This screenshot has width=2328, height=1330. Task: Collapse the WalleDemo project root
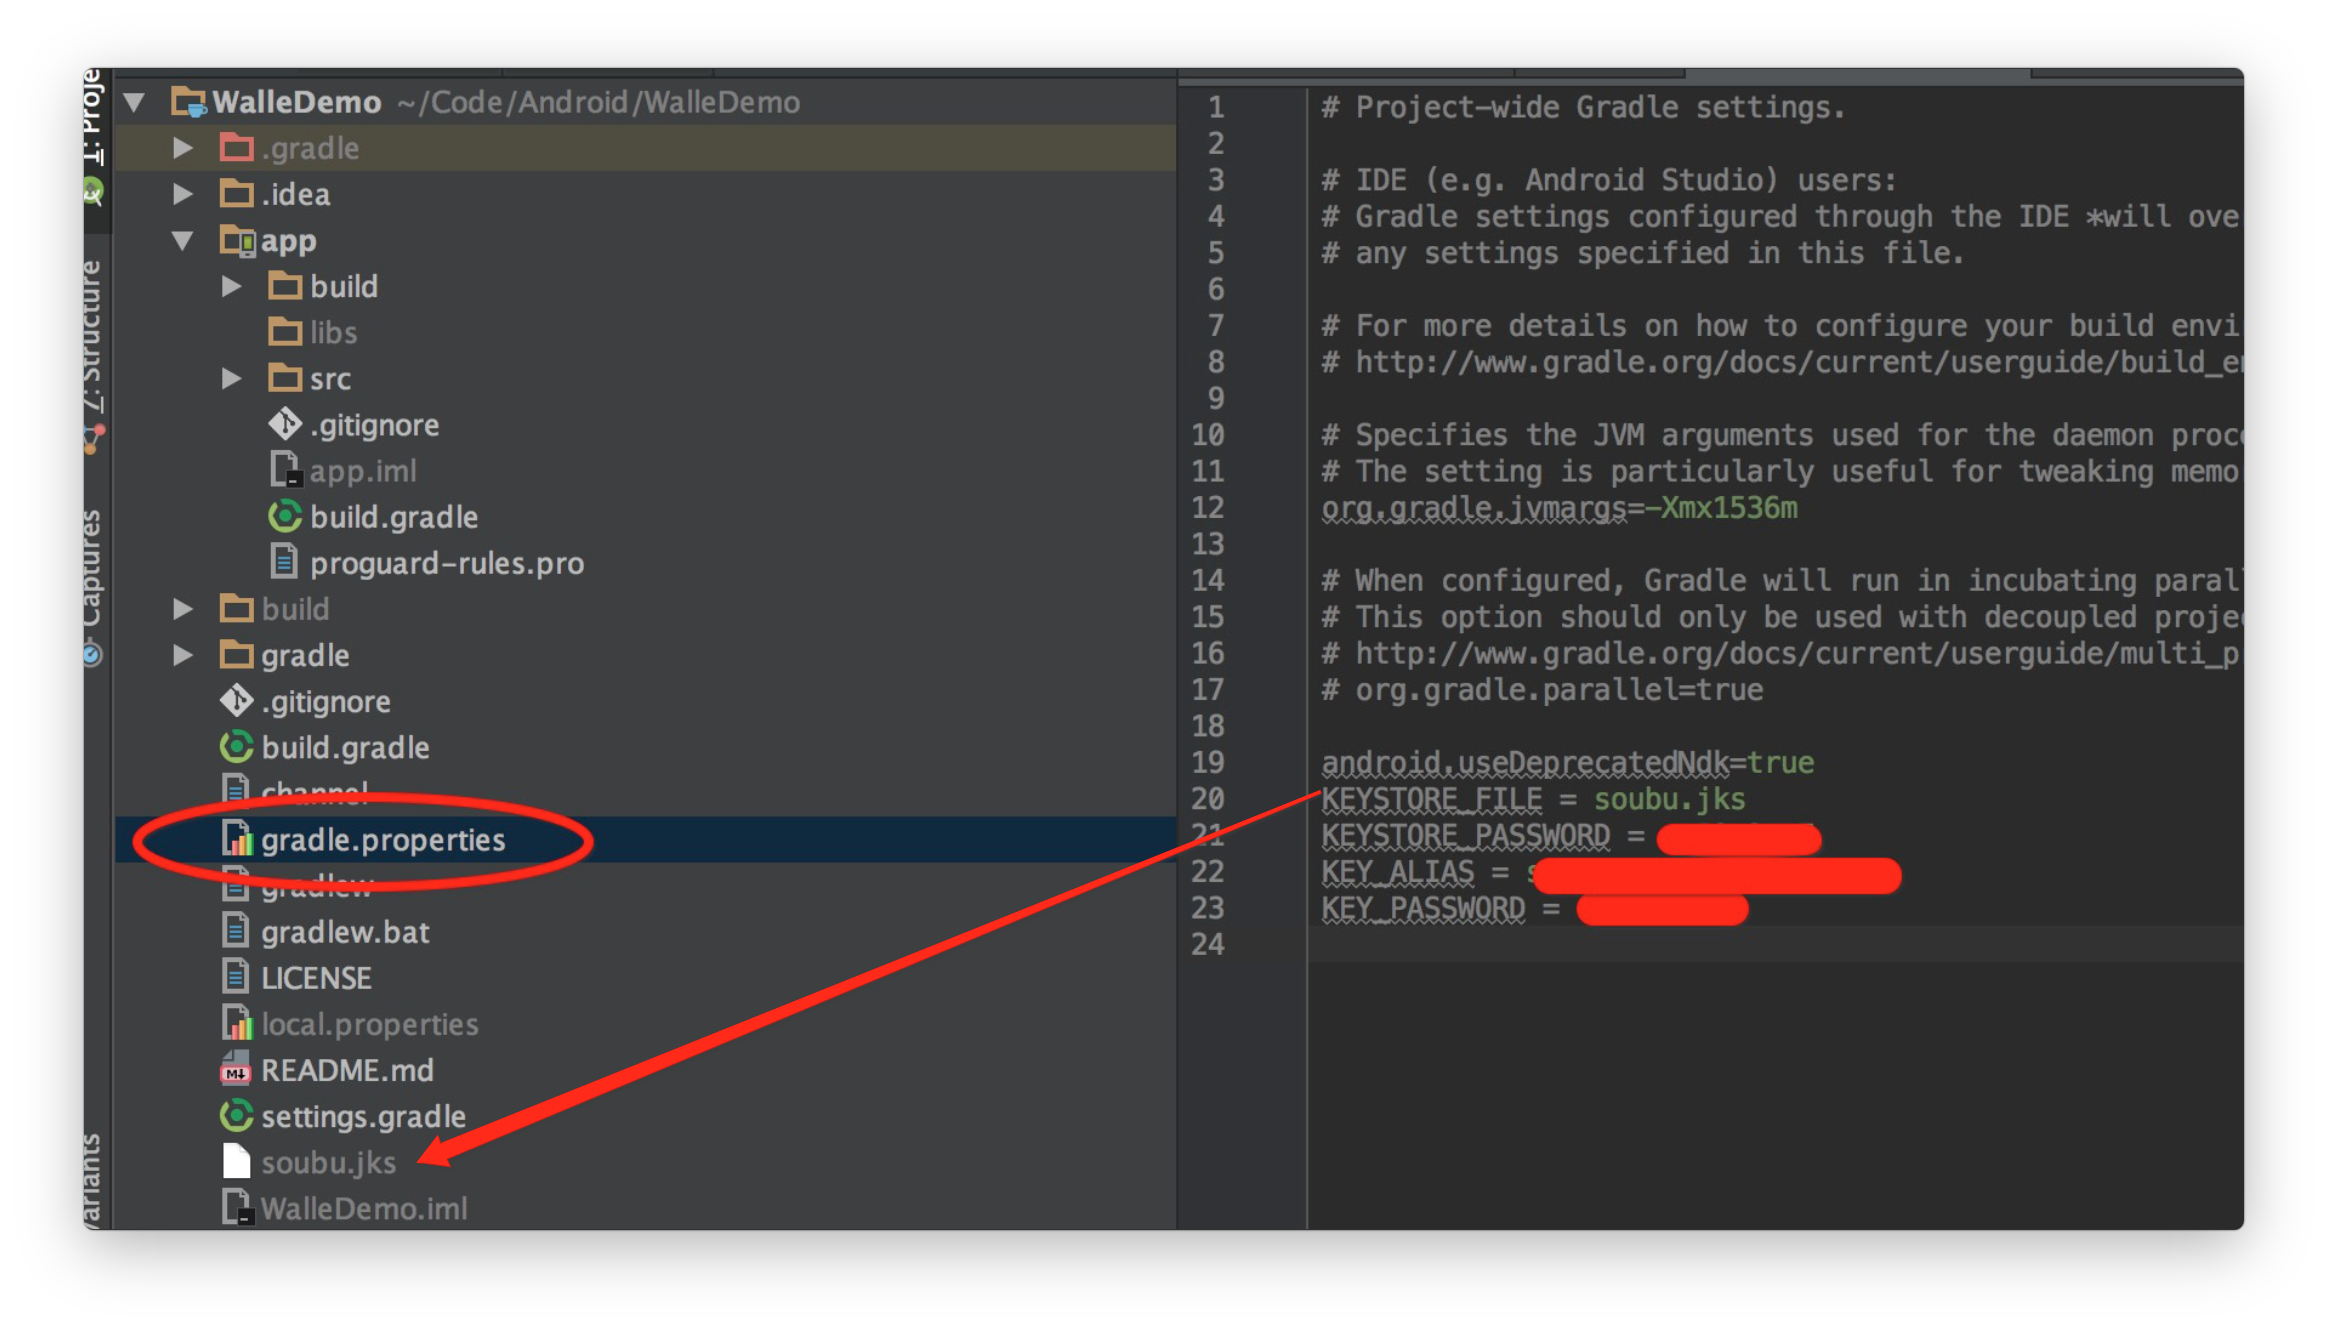pos(135,102)
